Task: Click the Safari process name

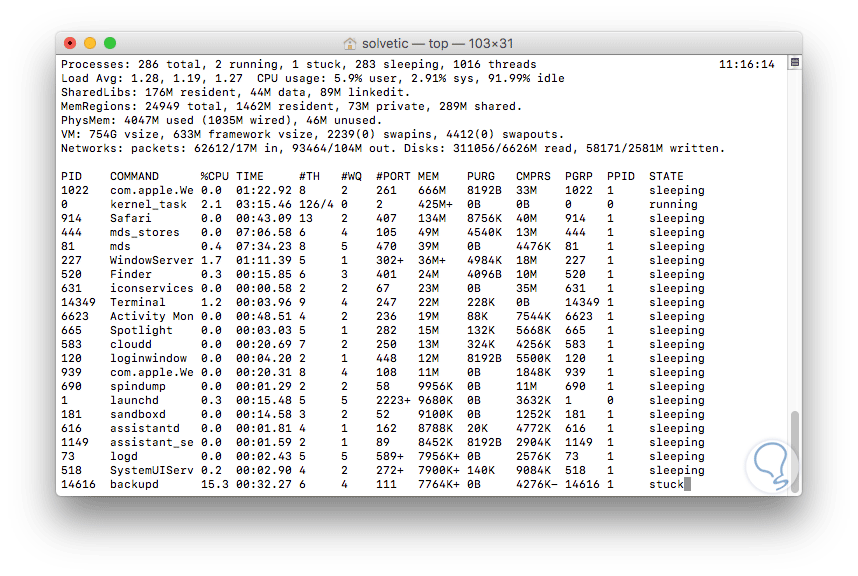Action: pyautogui.click(x=130, y=218)
